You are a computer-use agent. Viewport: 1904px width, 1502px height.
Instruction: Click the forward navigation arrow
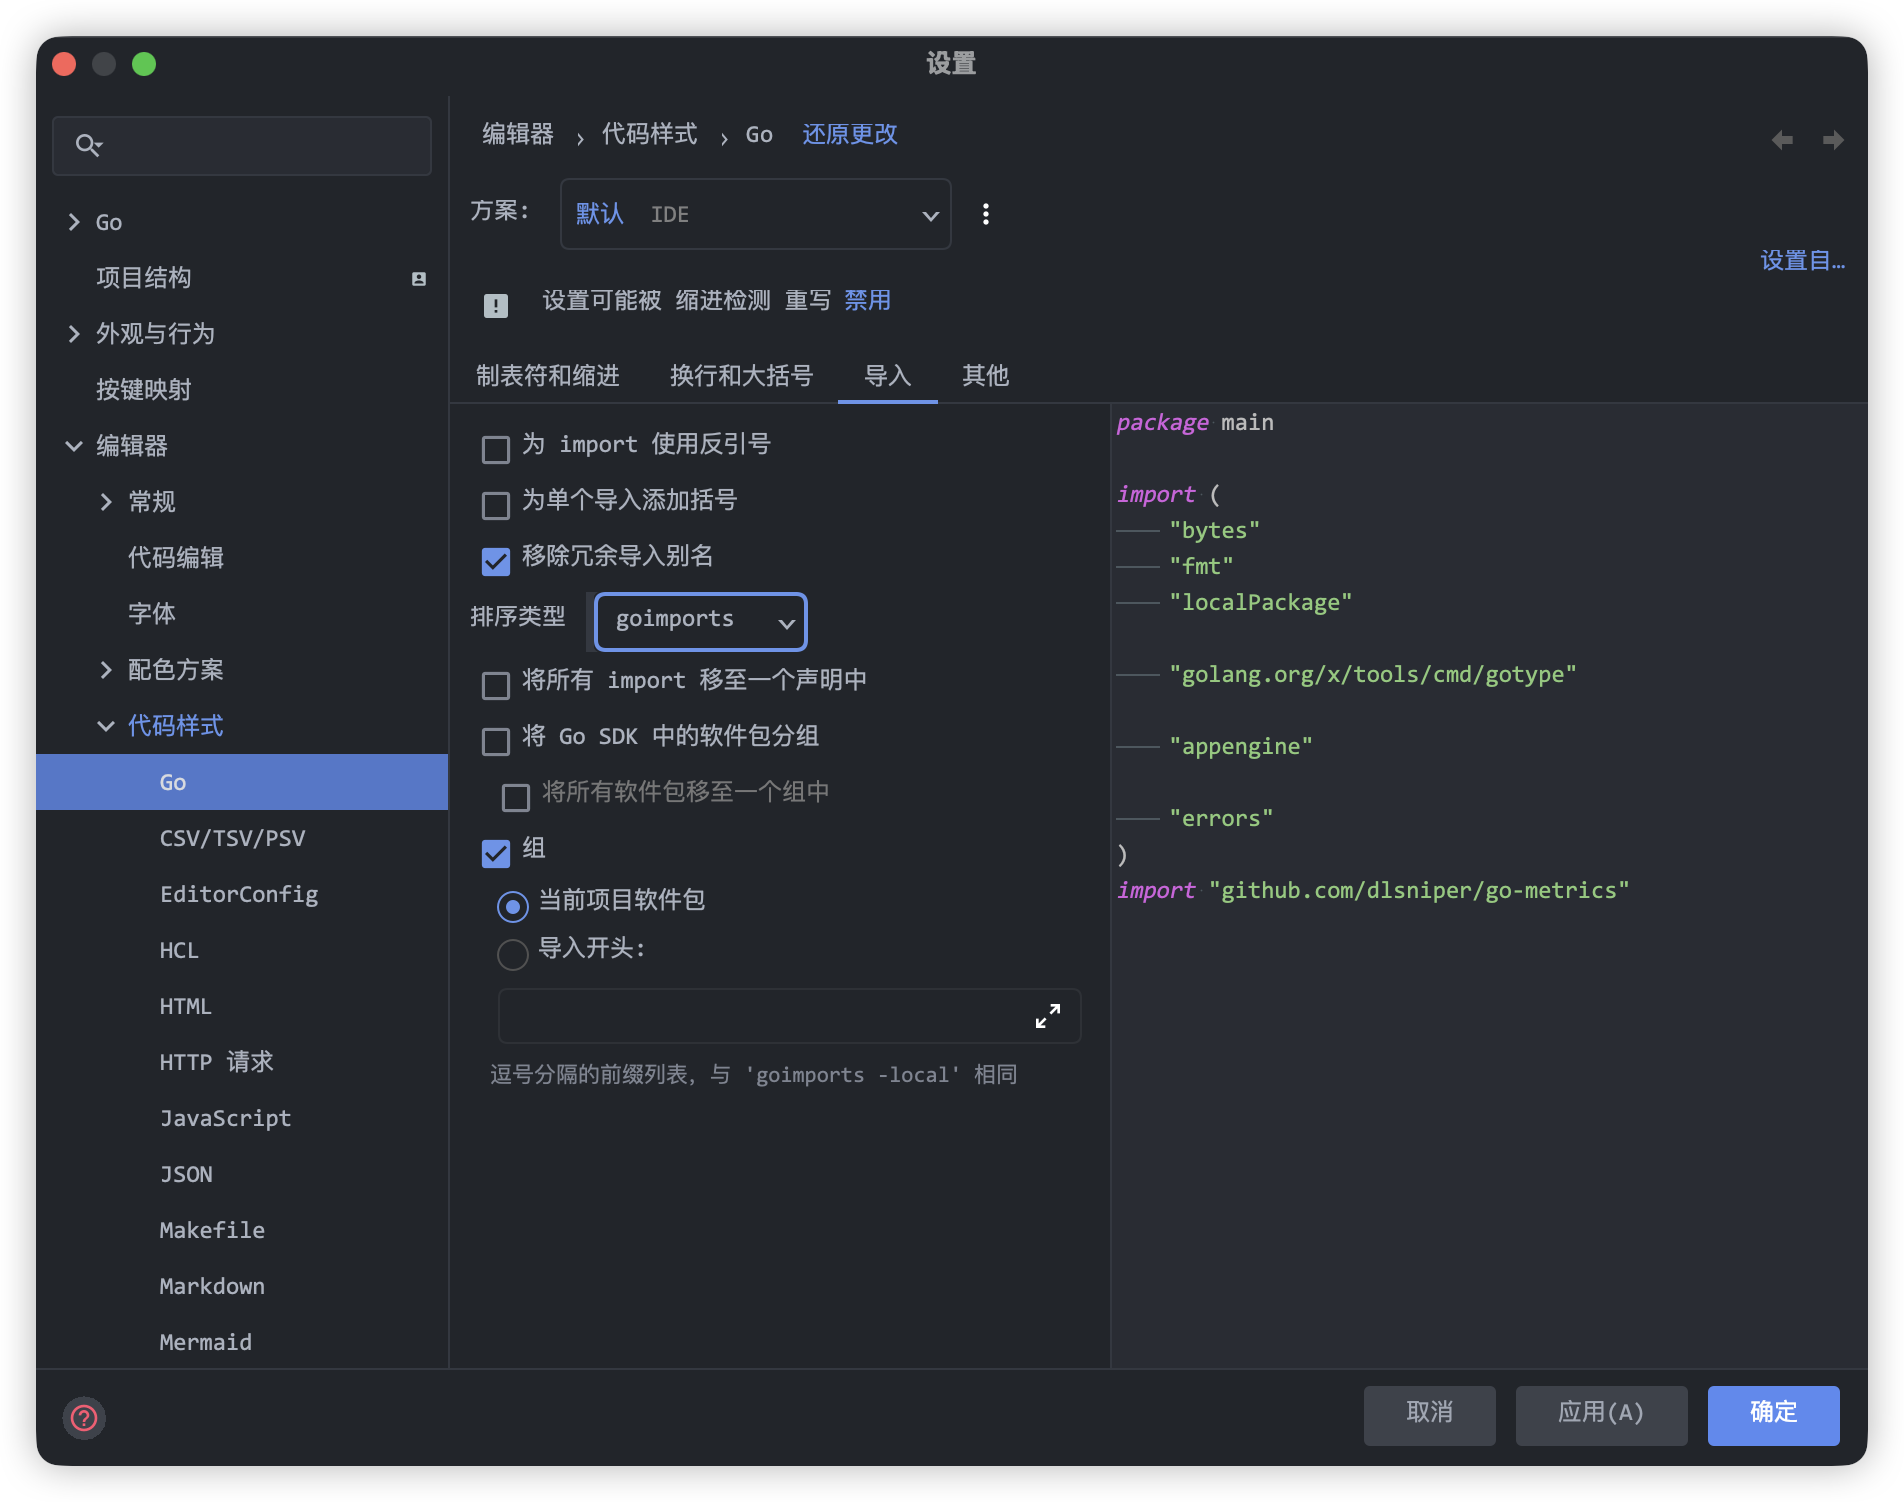(x=1832, y=140)
